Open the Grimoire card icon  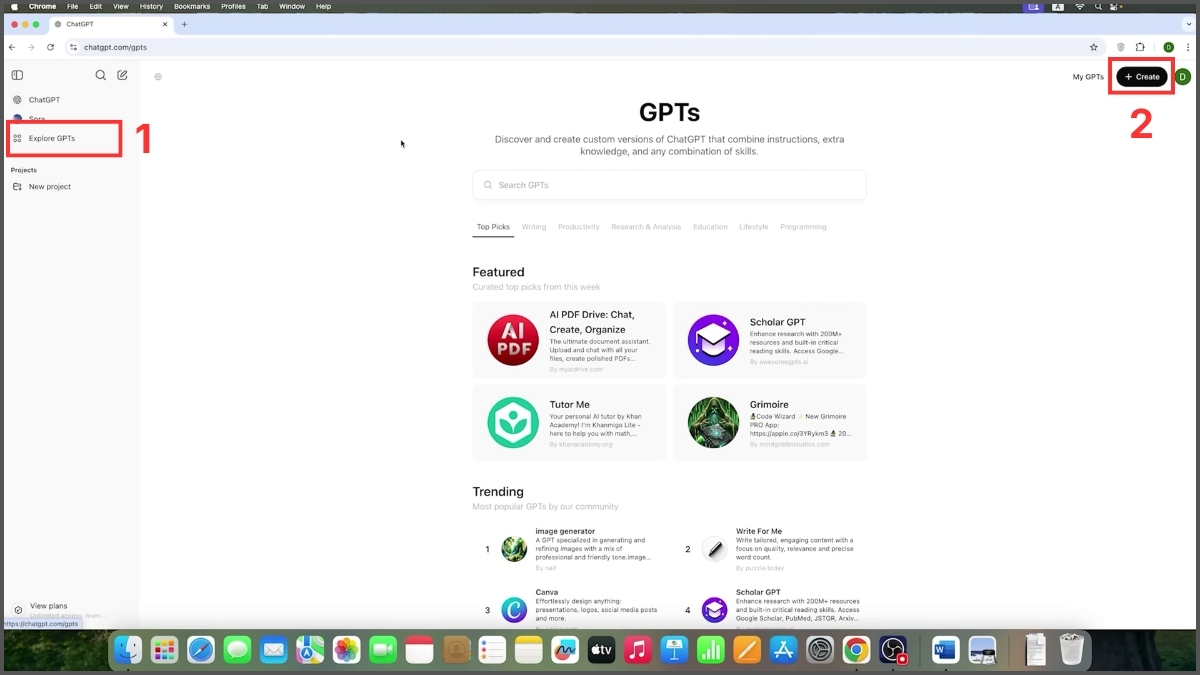click(713, 422)
